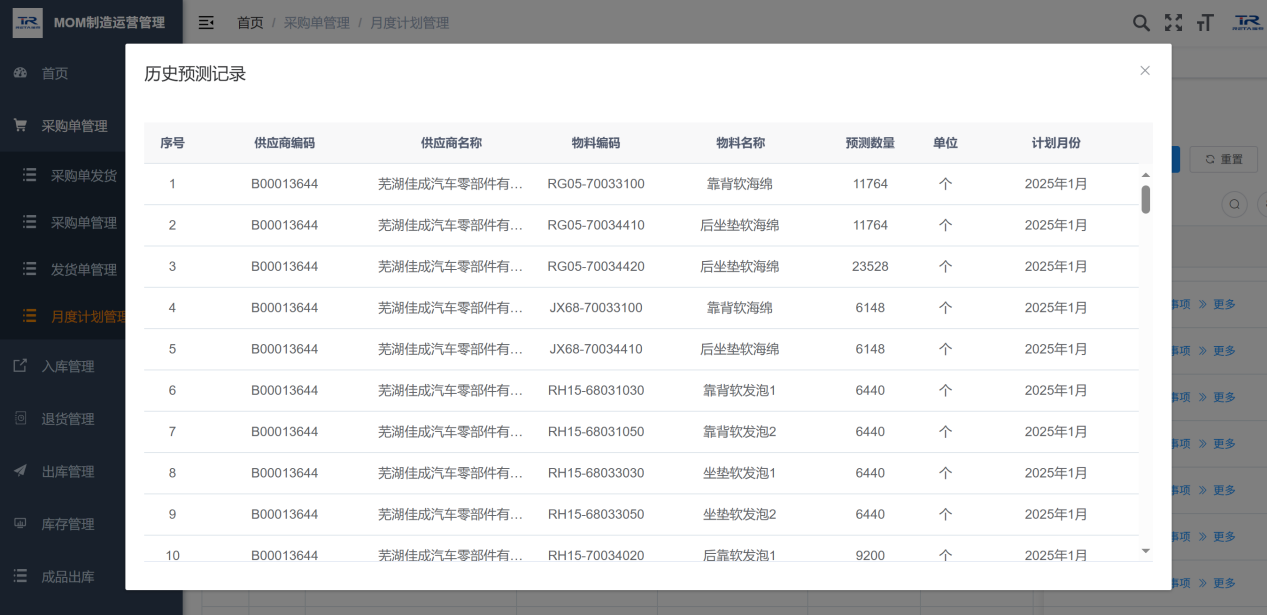Click material name 后靠软发泡1

[x=740, y=555]
